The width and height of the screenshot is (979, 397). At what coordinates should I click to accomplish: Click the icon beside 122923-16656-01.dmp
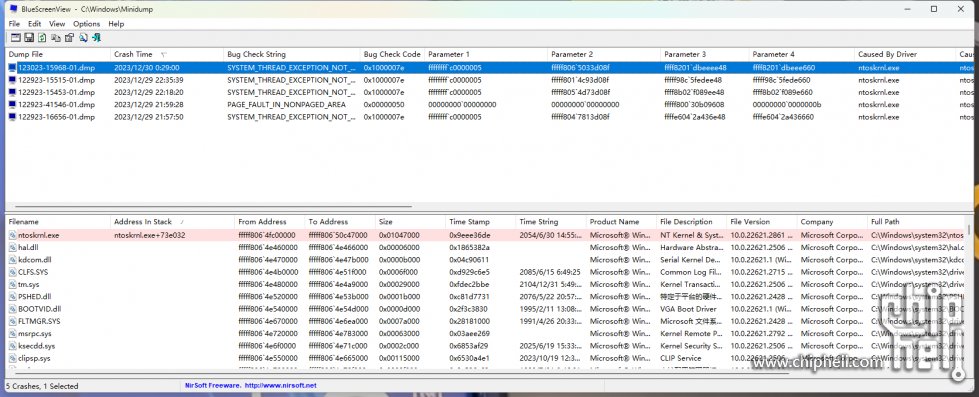(12, 117)
